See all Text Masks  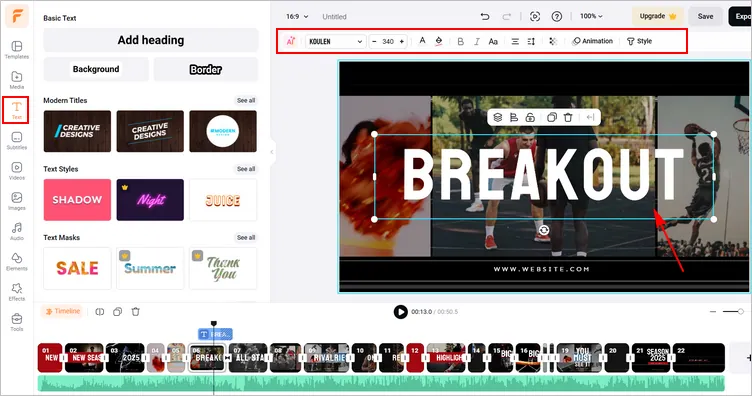[x=246, y=237]
